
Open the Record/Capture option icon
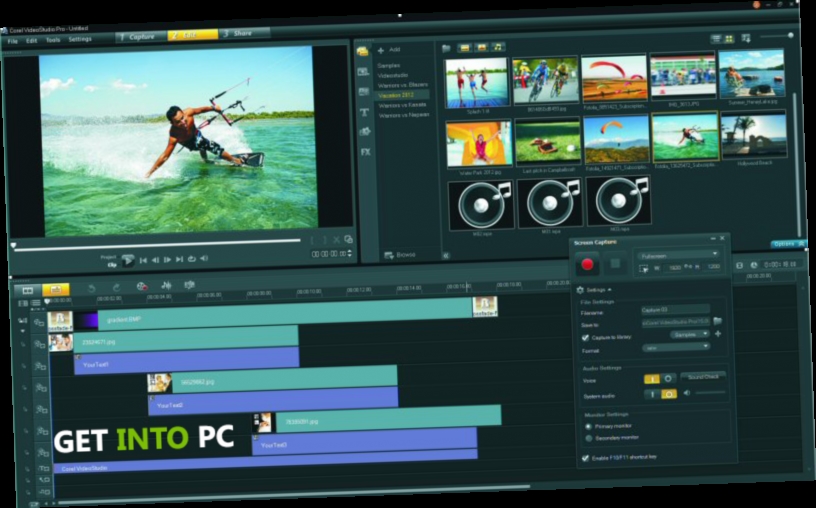[x=142, y=286]
